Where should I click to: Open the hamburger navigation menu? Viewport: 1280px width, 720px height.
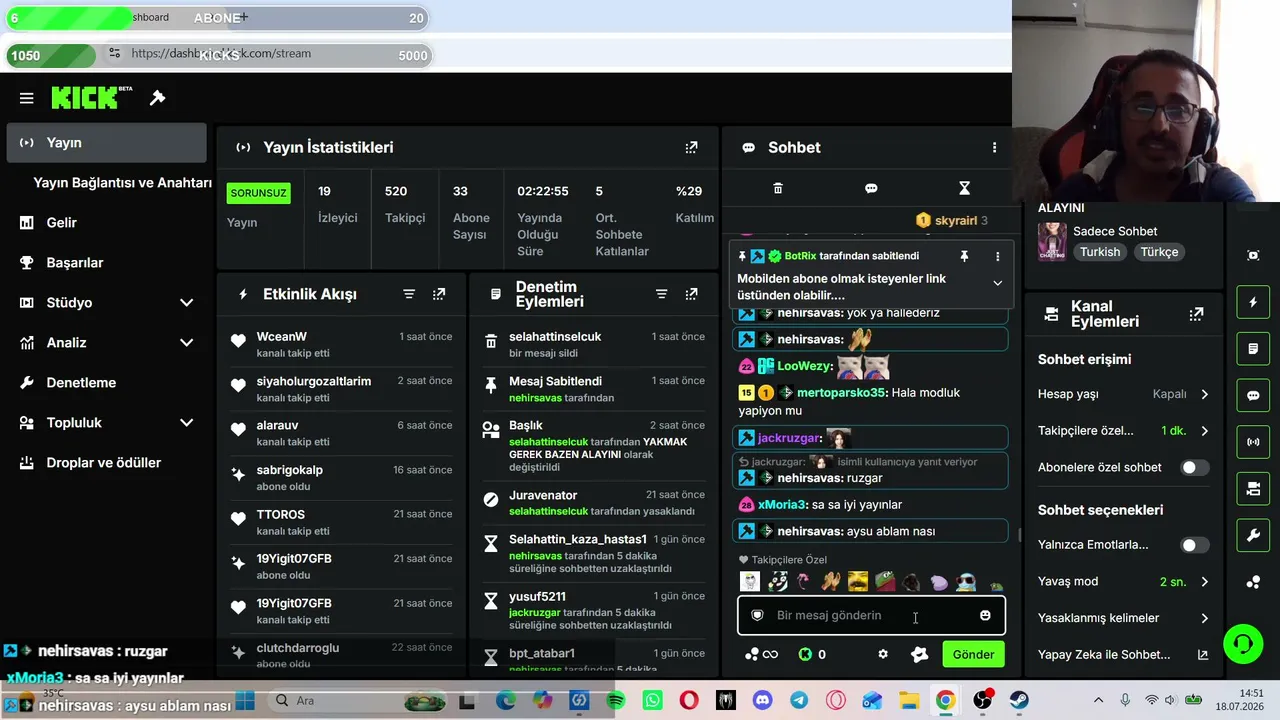27,98
